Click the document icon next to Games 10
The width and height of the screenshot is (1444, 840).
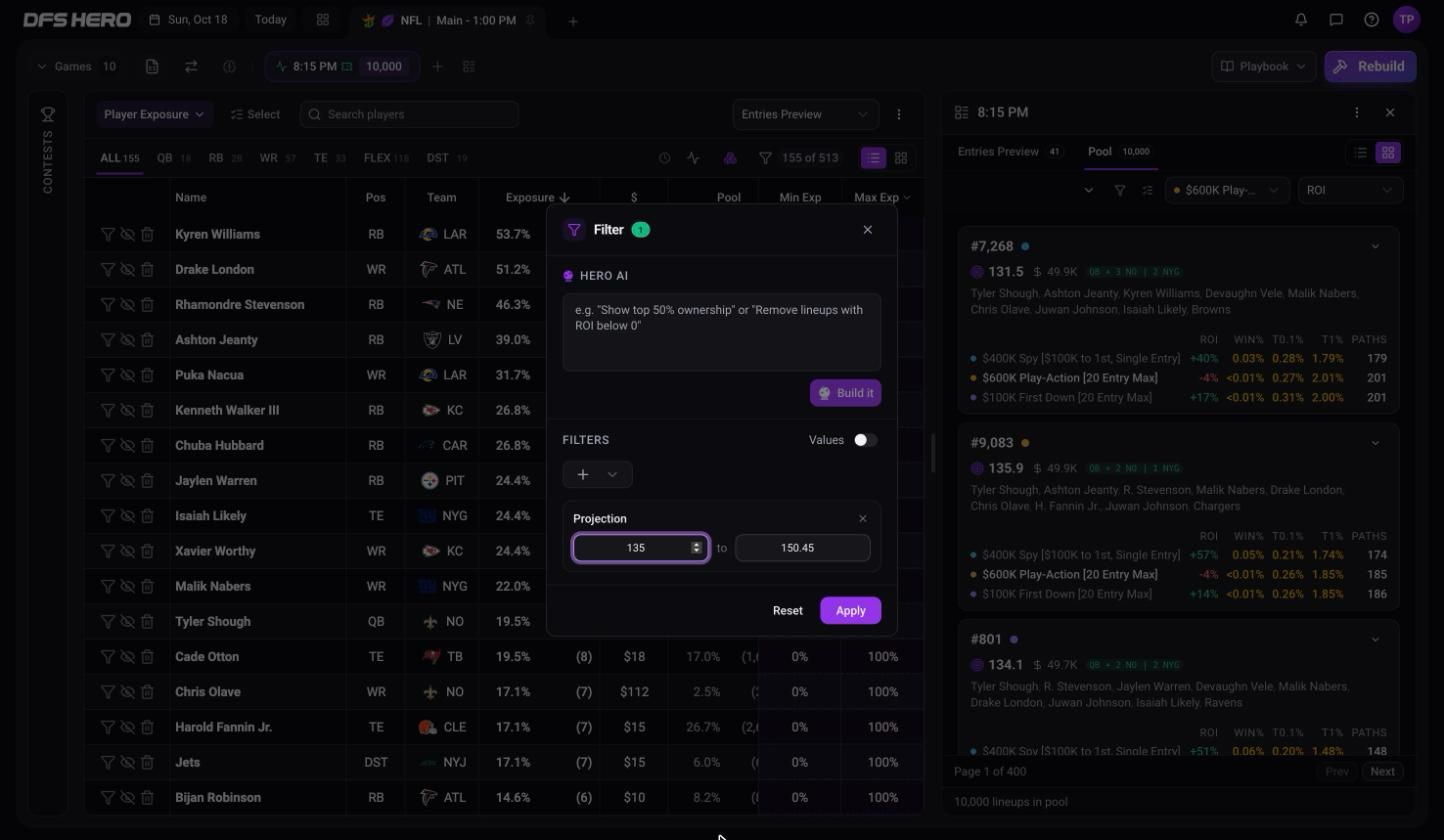click(x=152, y=66)
